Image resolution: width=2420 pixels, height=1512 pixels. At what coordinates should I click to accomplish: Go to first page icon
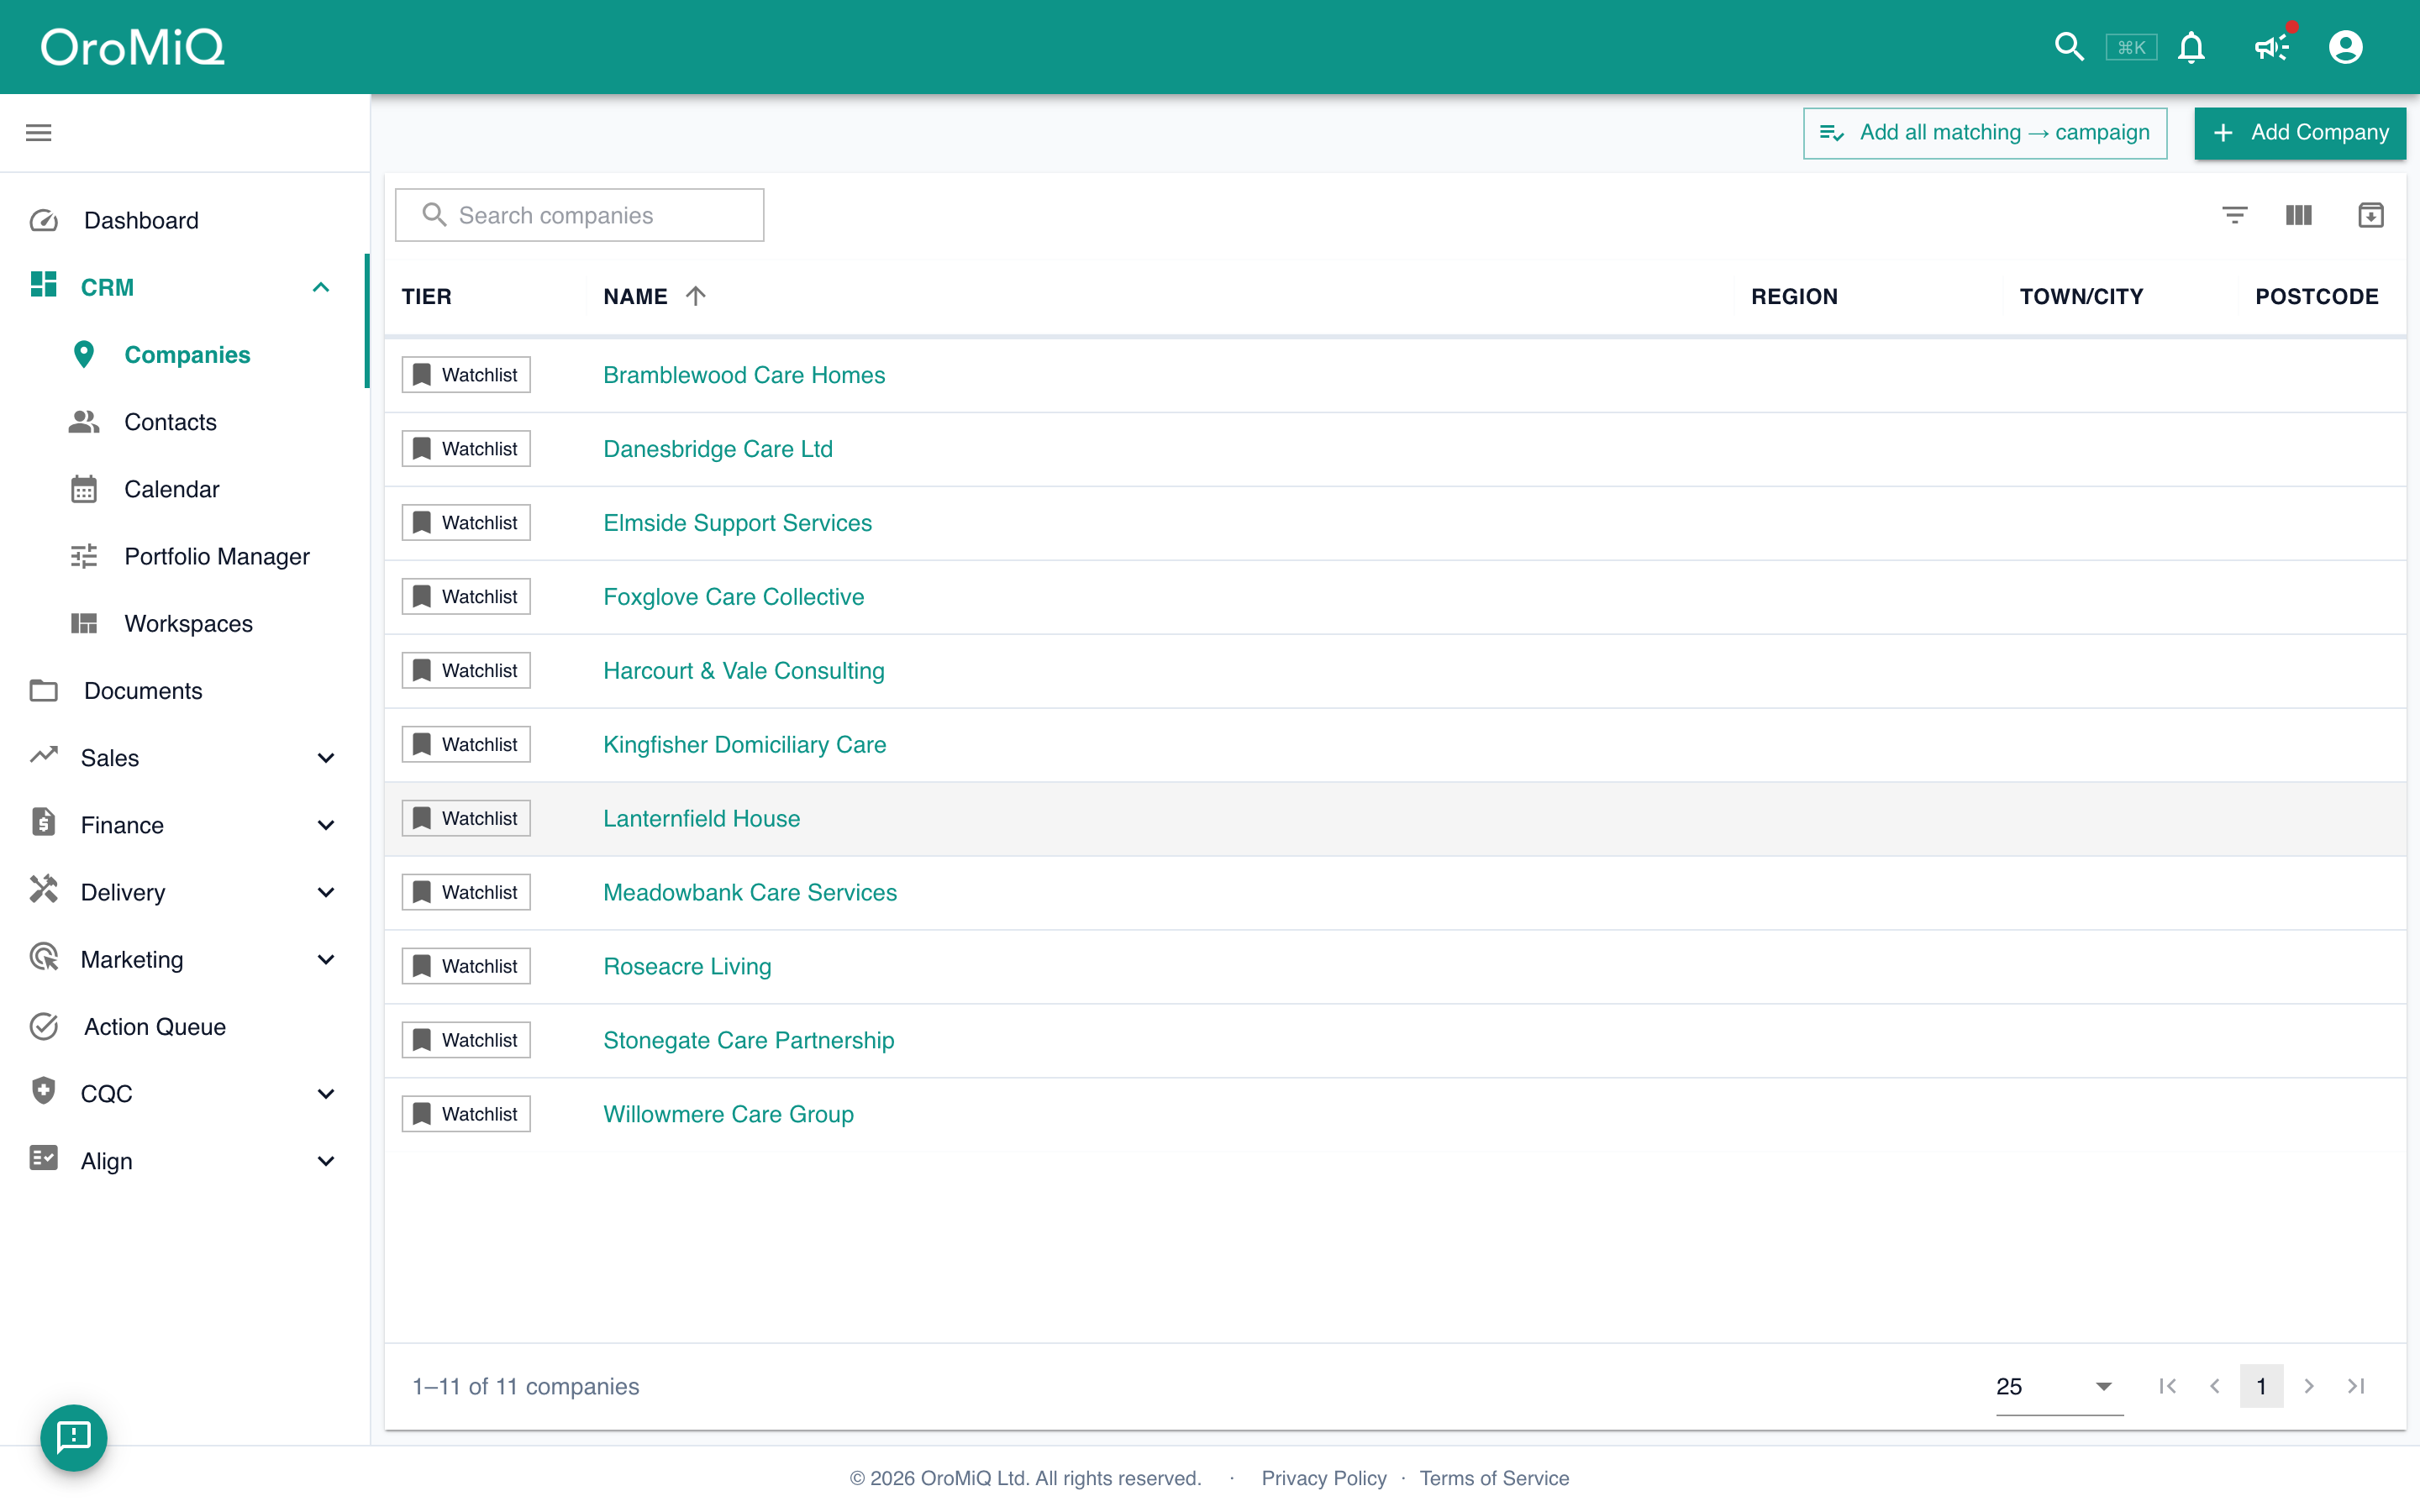tap(2167, 1386)
